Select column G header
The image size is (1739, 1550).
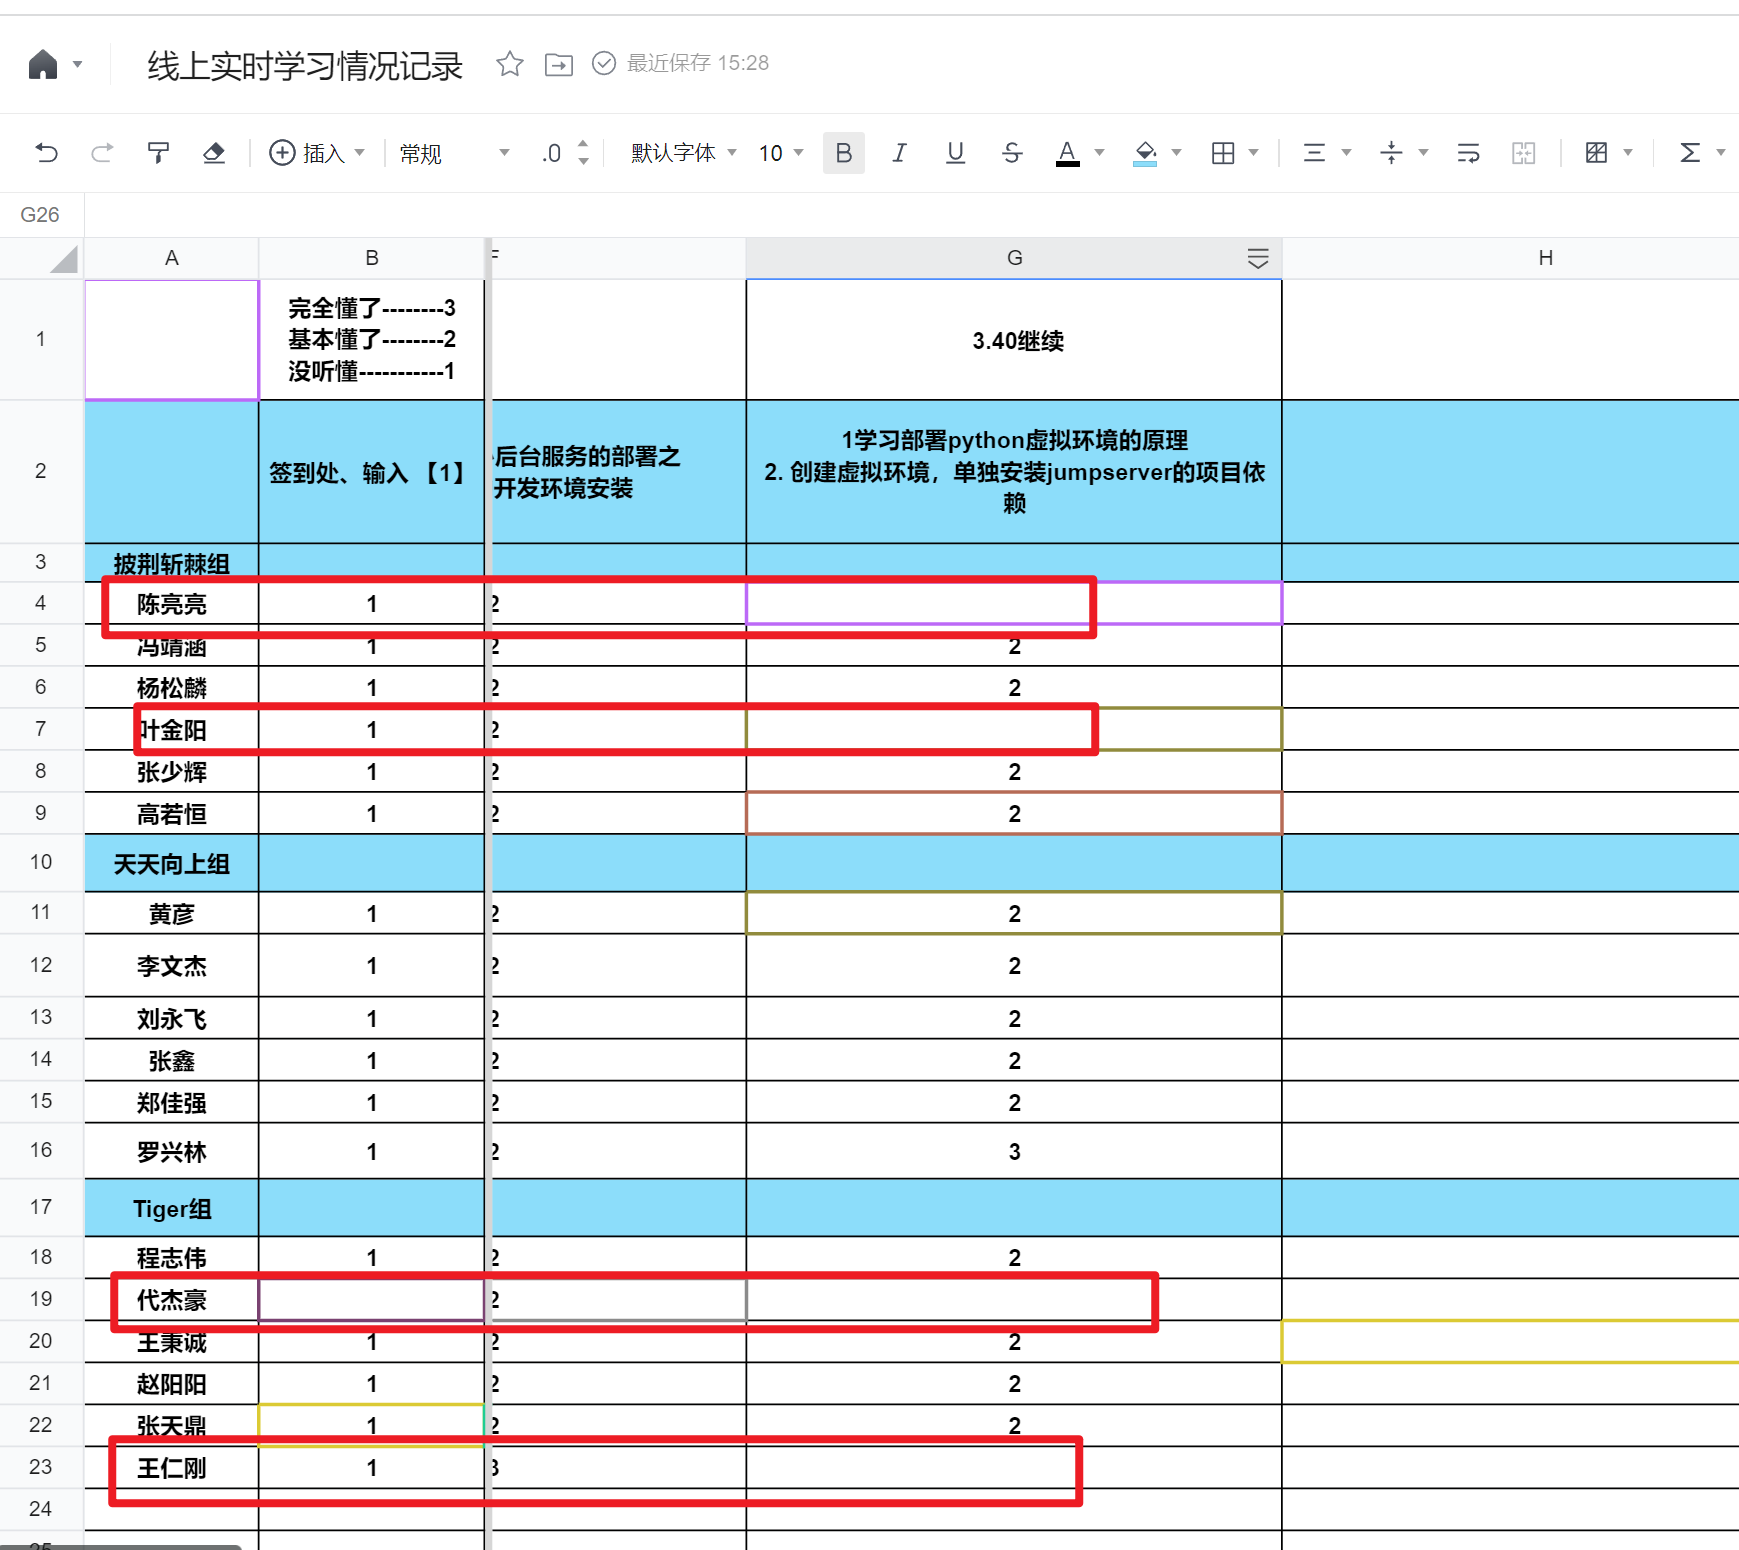[x=1014, y=258]
